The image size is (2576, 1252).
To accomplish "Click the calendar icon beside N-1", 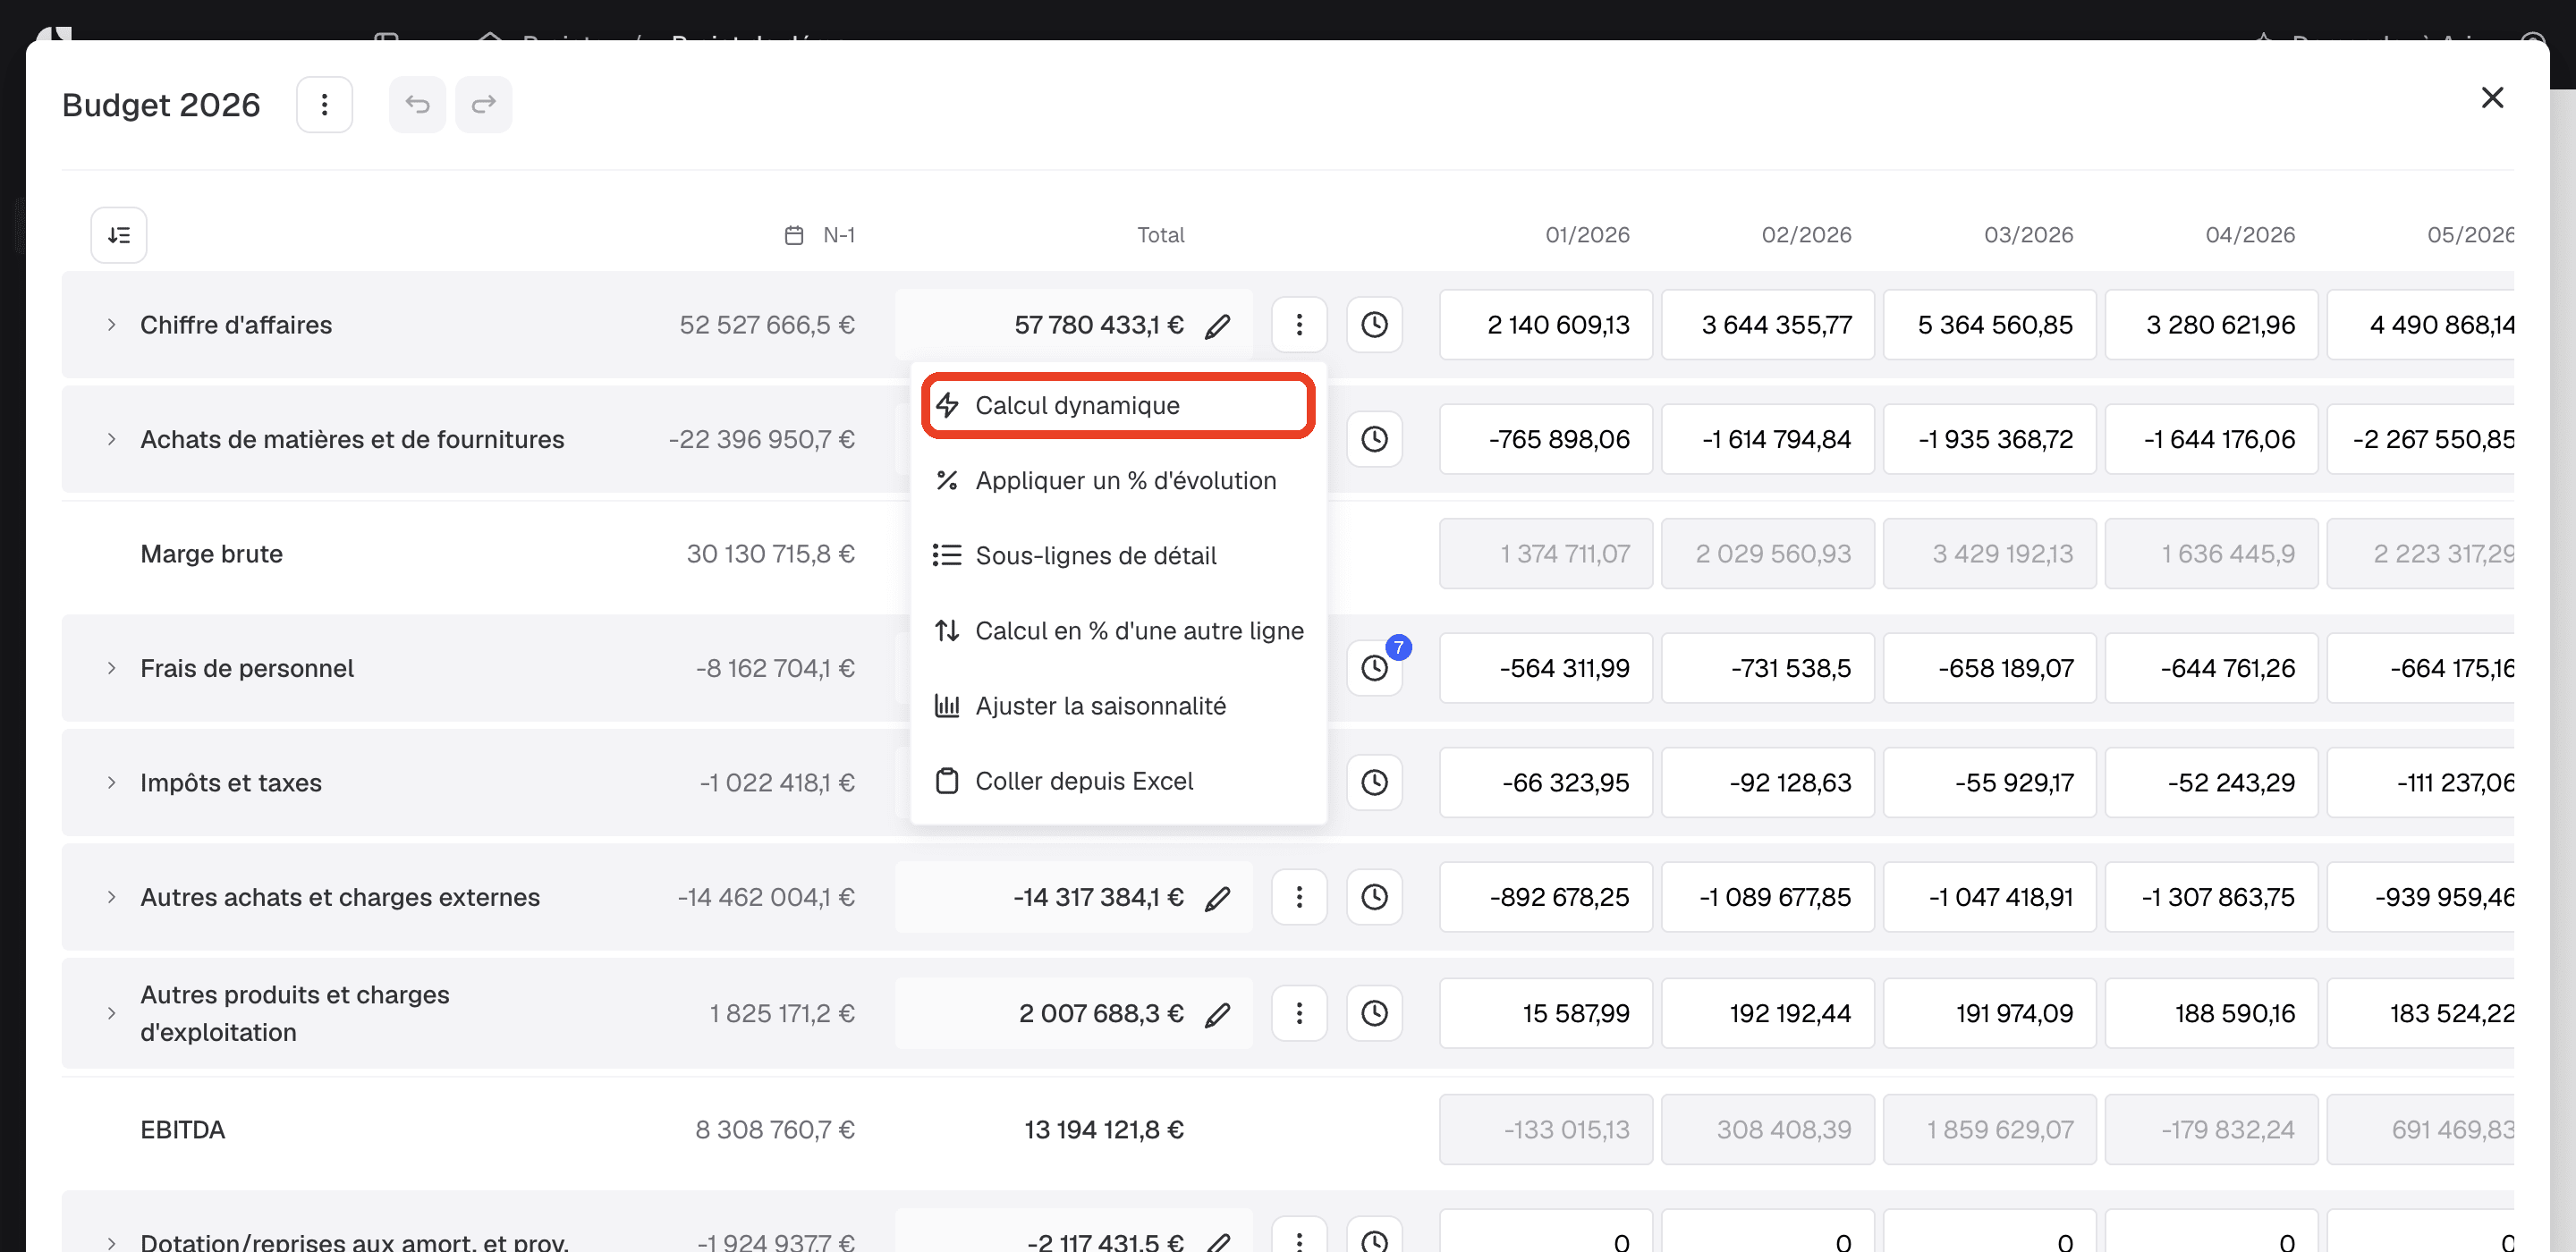I will click(x=794, y=235).
